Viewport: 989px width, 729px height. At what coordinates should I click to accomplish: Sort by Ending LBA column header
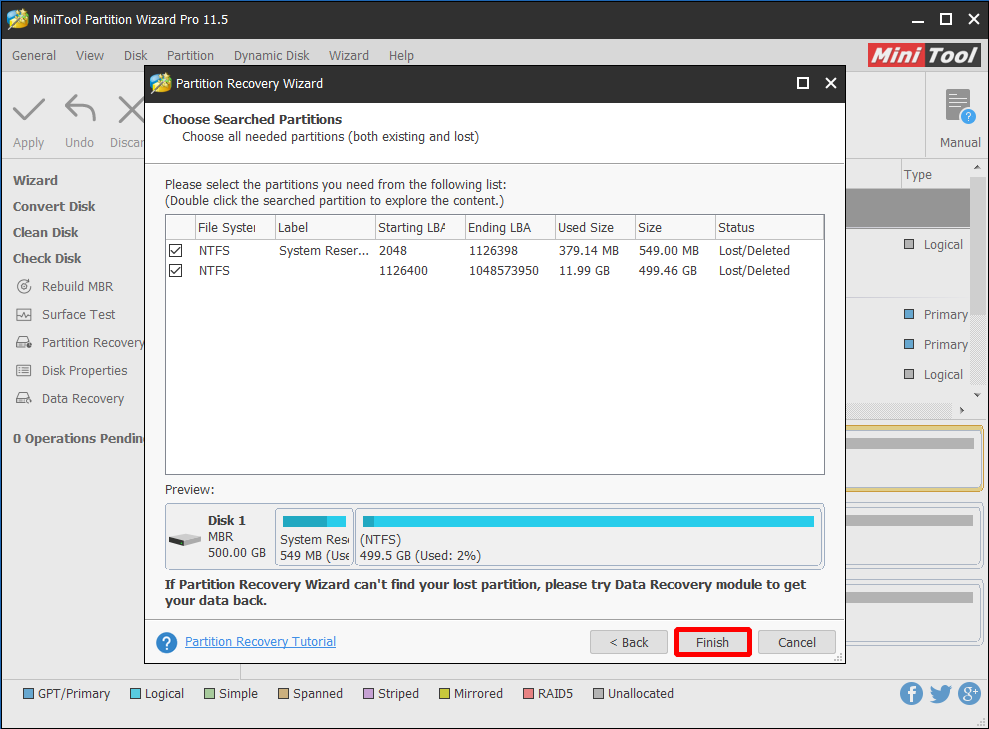(510, 227)
